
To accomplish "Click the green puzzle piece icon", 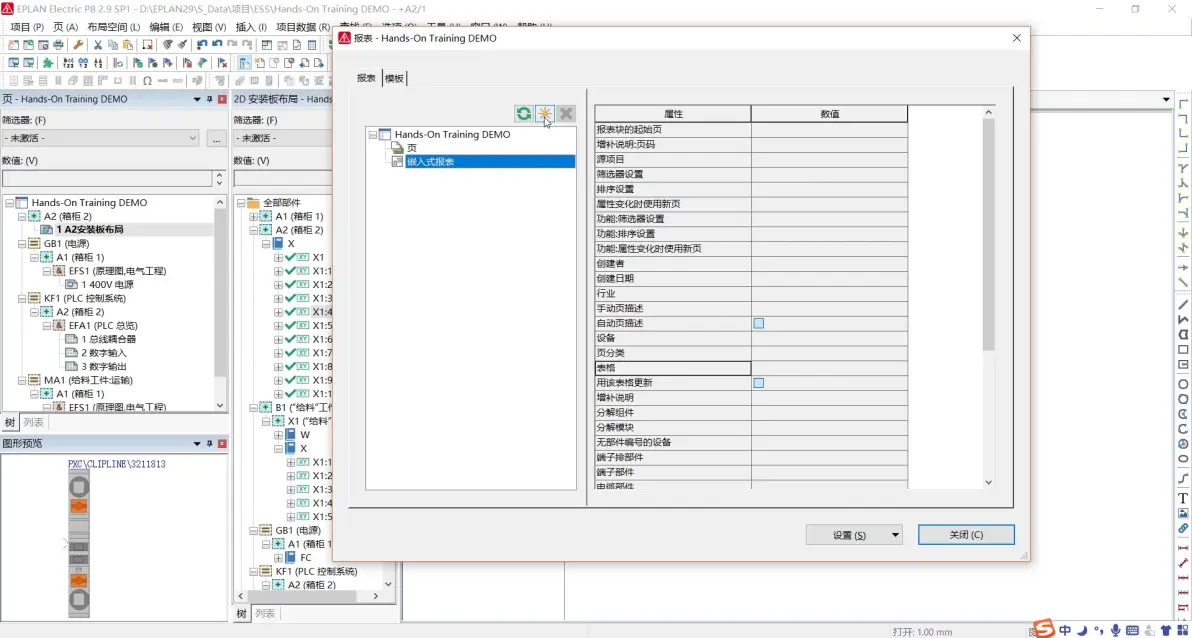I will (x=47, y=63).
